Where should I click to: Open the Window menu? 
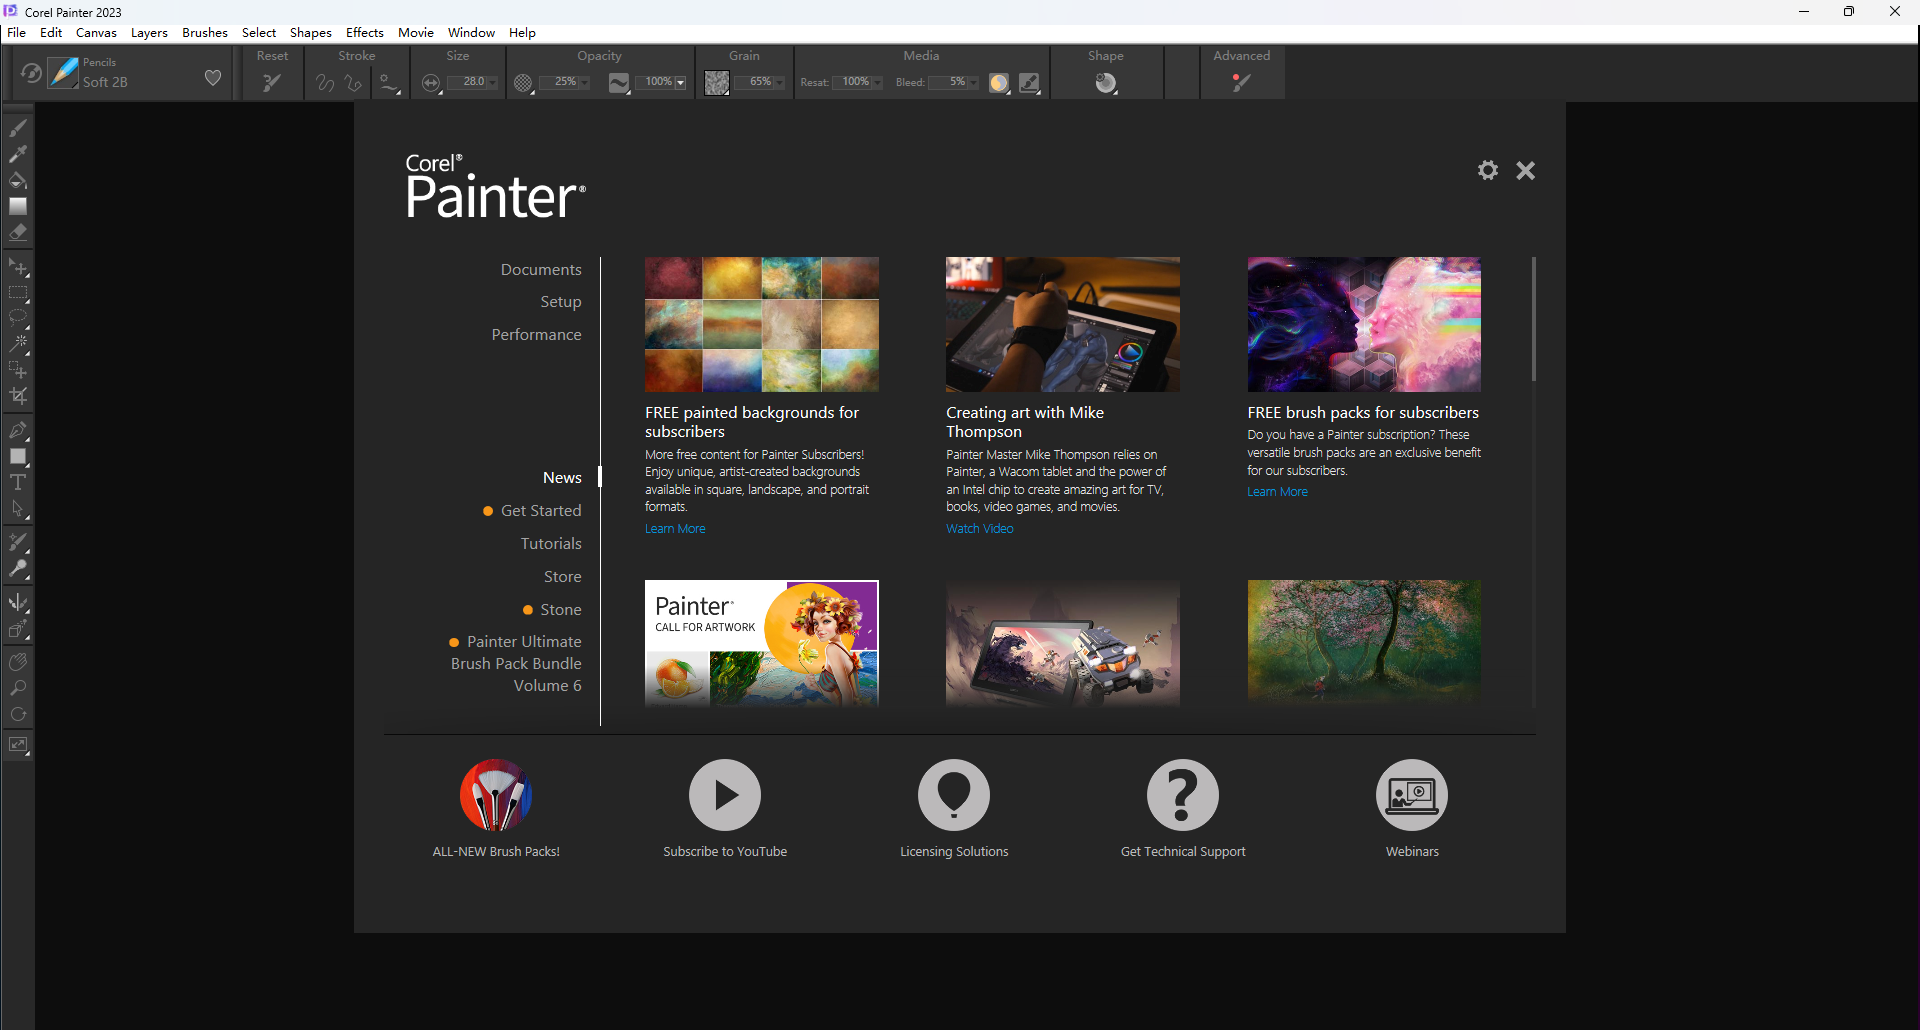[471, 33]
